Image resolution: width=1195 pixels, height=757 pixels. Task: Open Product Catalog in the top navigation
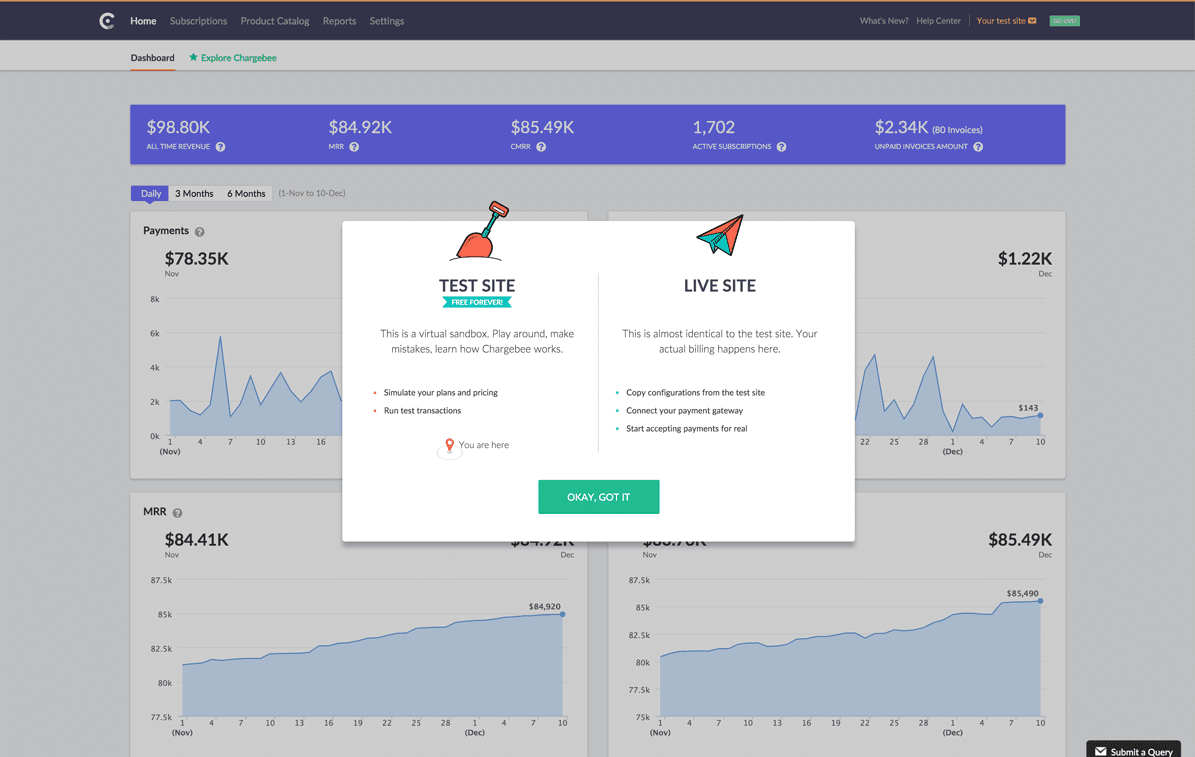pyautogui.click(x=275, y=21)
